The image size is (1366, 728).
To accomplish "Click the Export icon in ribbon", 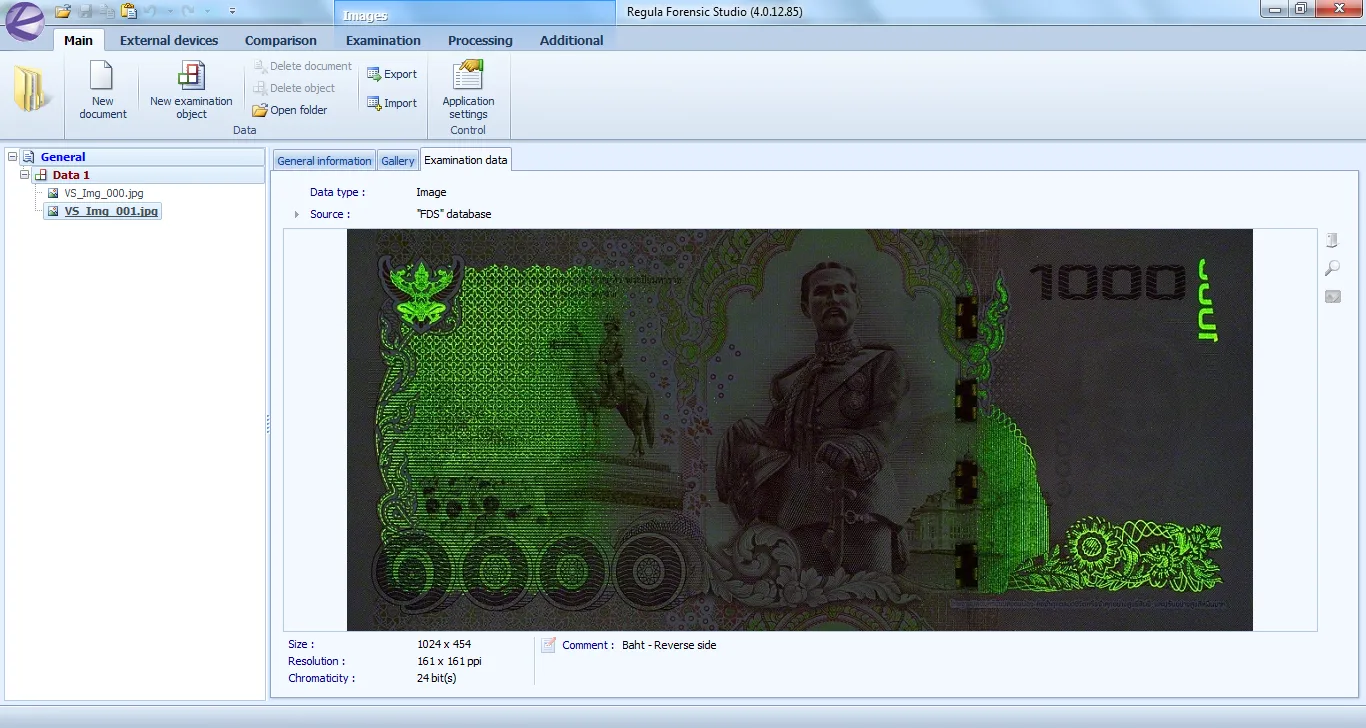I will click(x=375, y=74).
